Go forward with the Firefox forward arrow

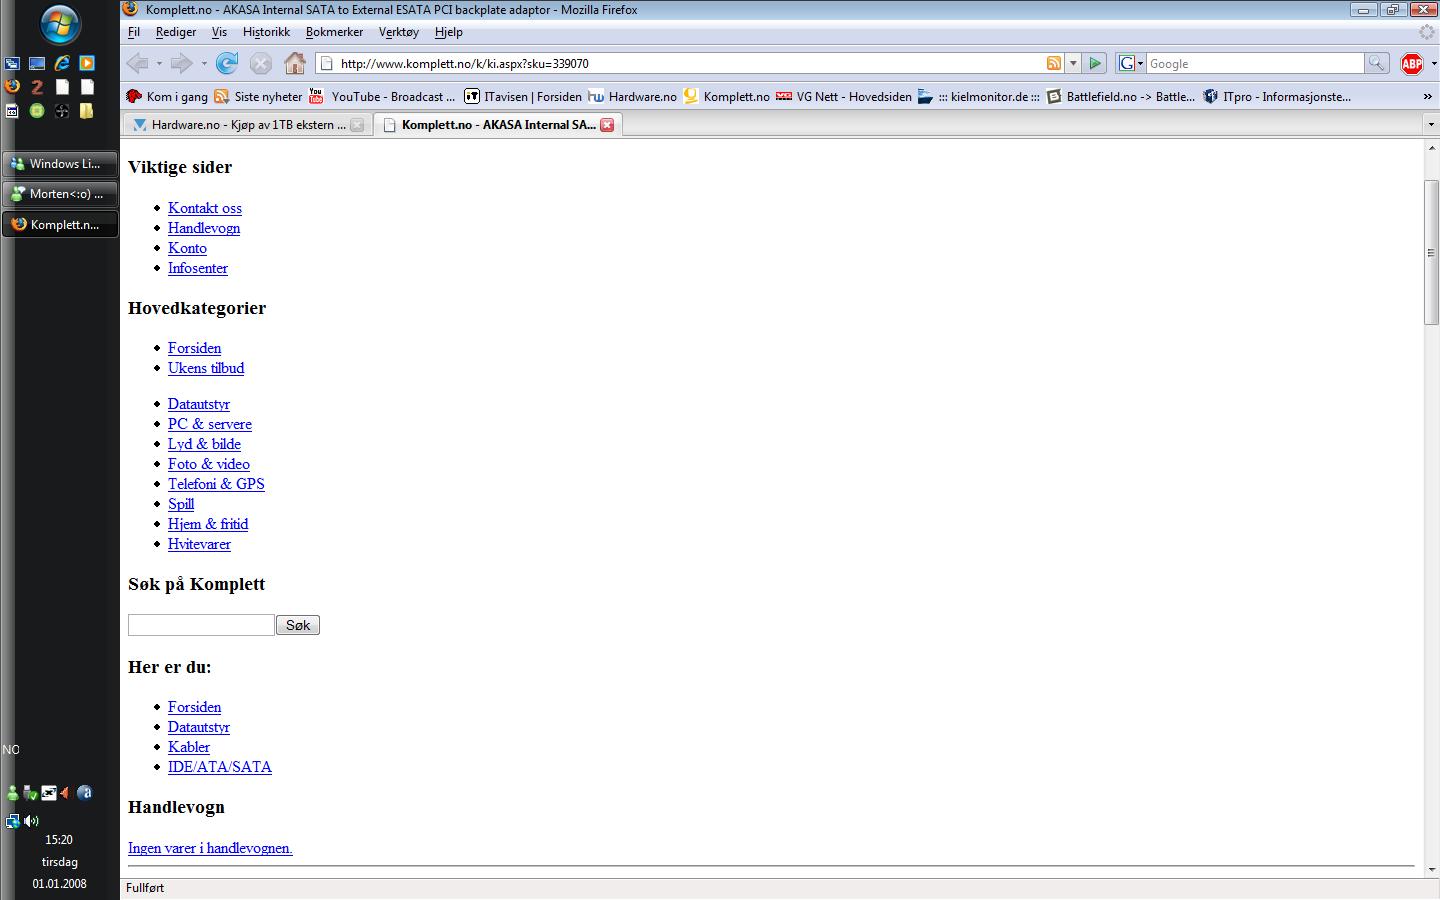click(x=182, y=63)
